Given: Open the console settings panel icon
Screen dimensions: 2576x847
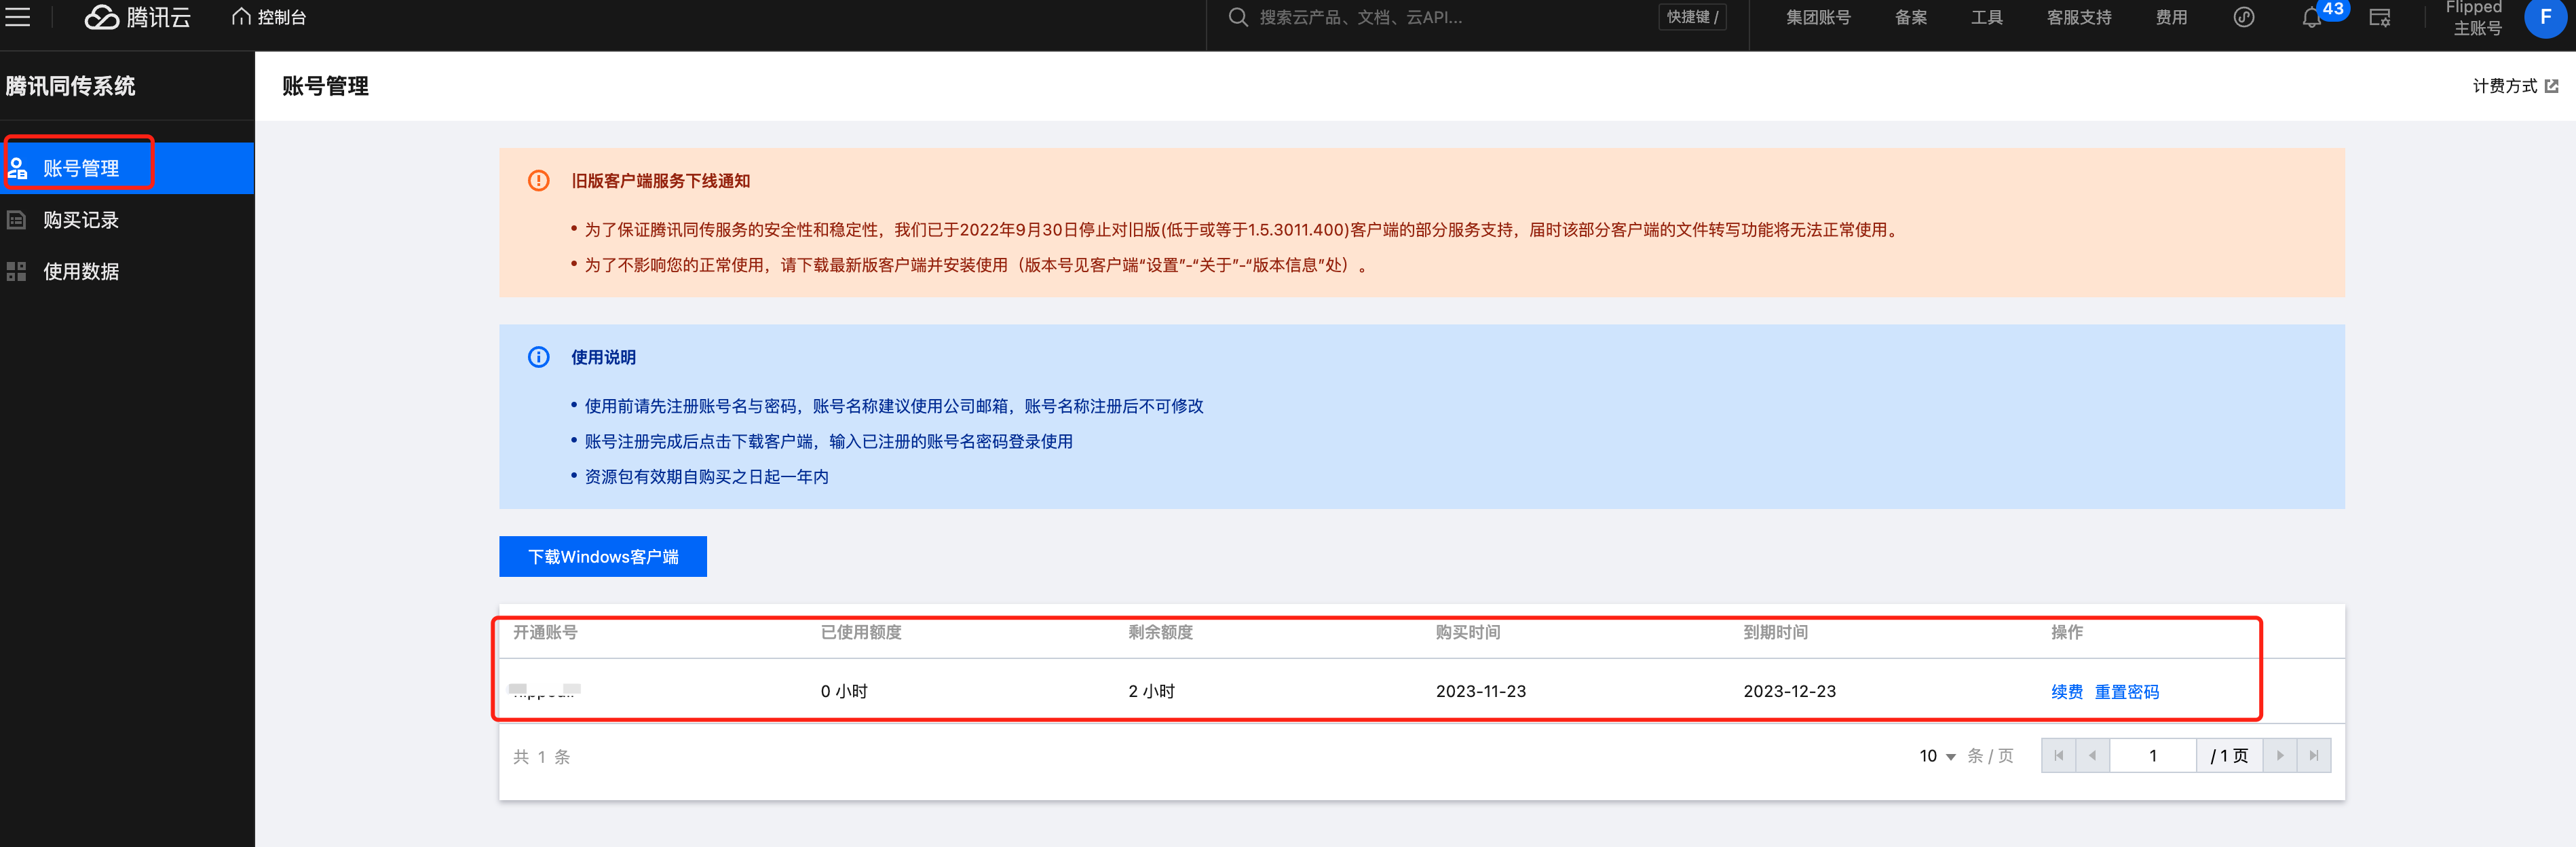Looking at the screenshot, I should point(2379,18).
